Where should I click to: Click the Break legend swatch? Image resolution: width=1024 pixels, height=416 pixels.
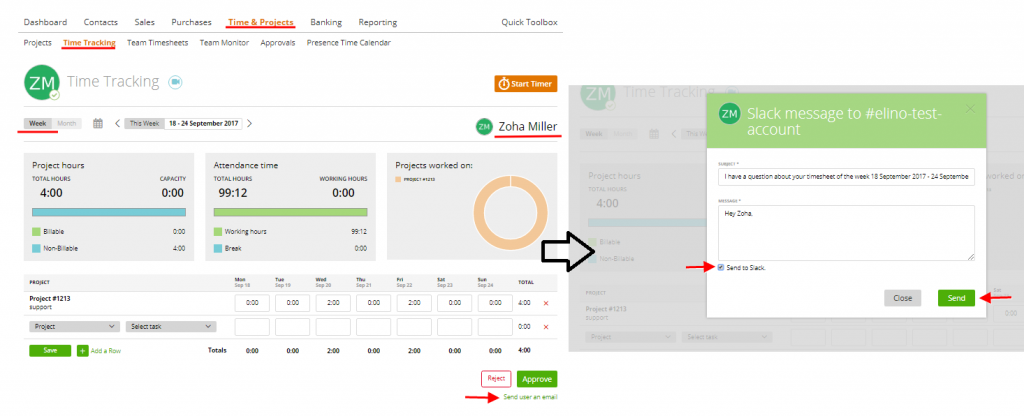coord(217,249)
